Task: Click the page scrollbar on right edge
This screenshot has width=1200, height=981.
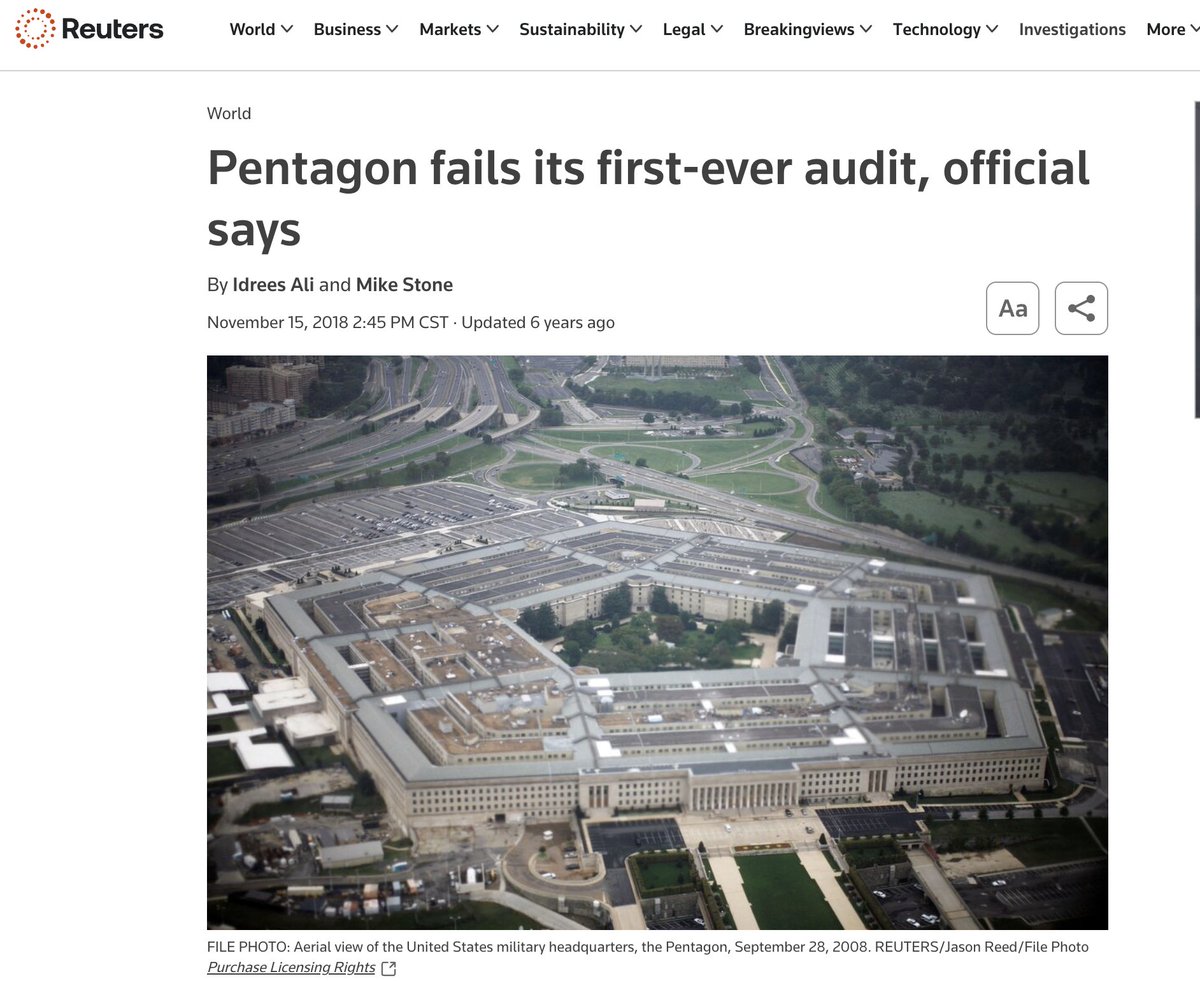Action: click(1197, 258)
